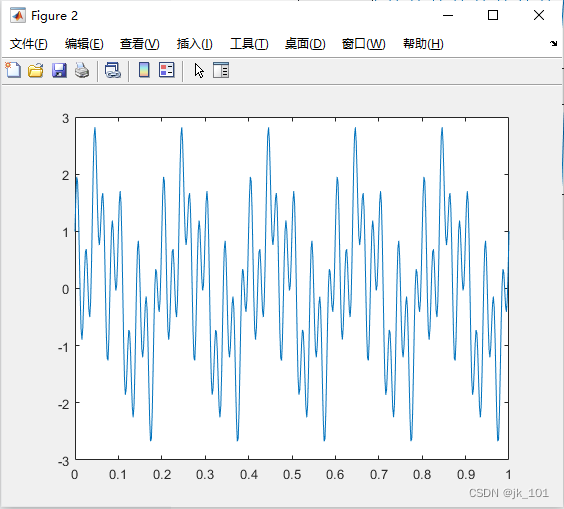
Task: Click the Figure 2 window title text
Action: point(54,16)
